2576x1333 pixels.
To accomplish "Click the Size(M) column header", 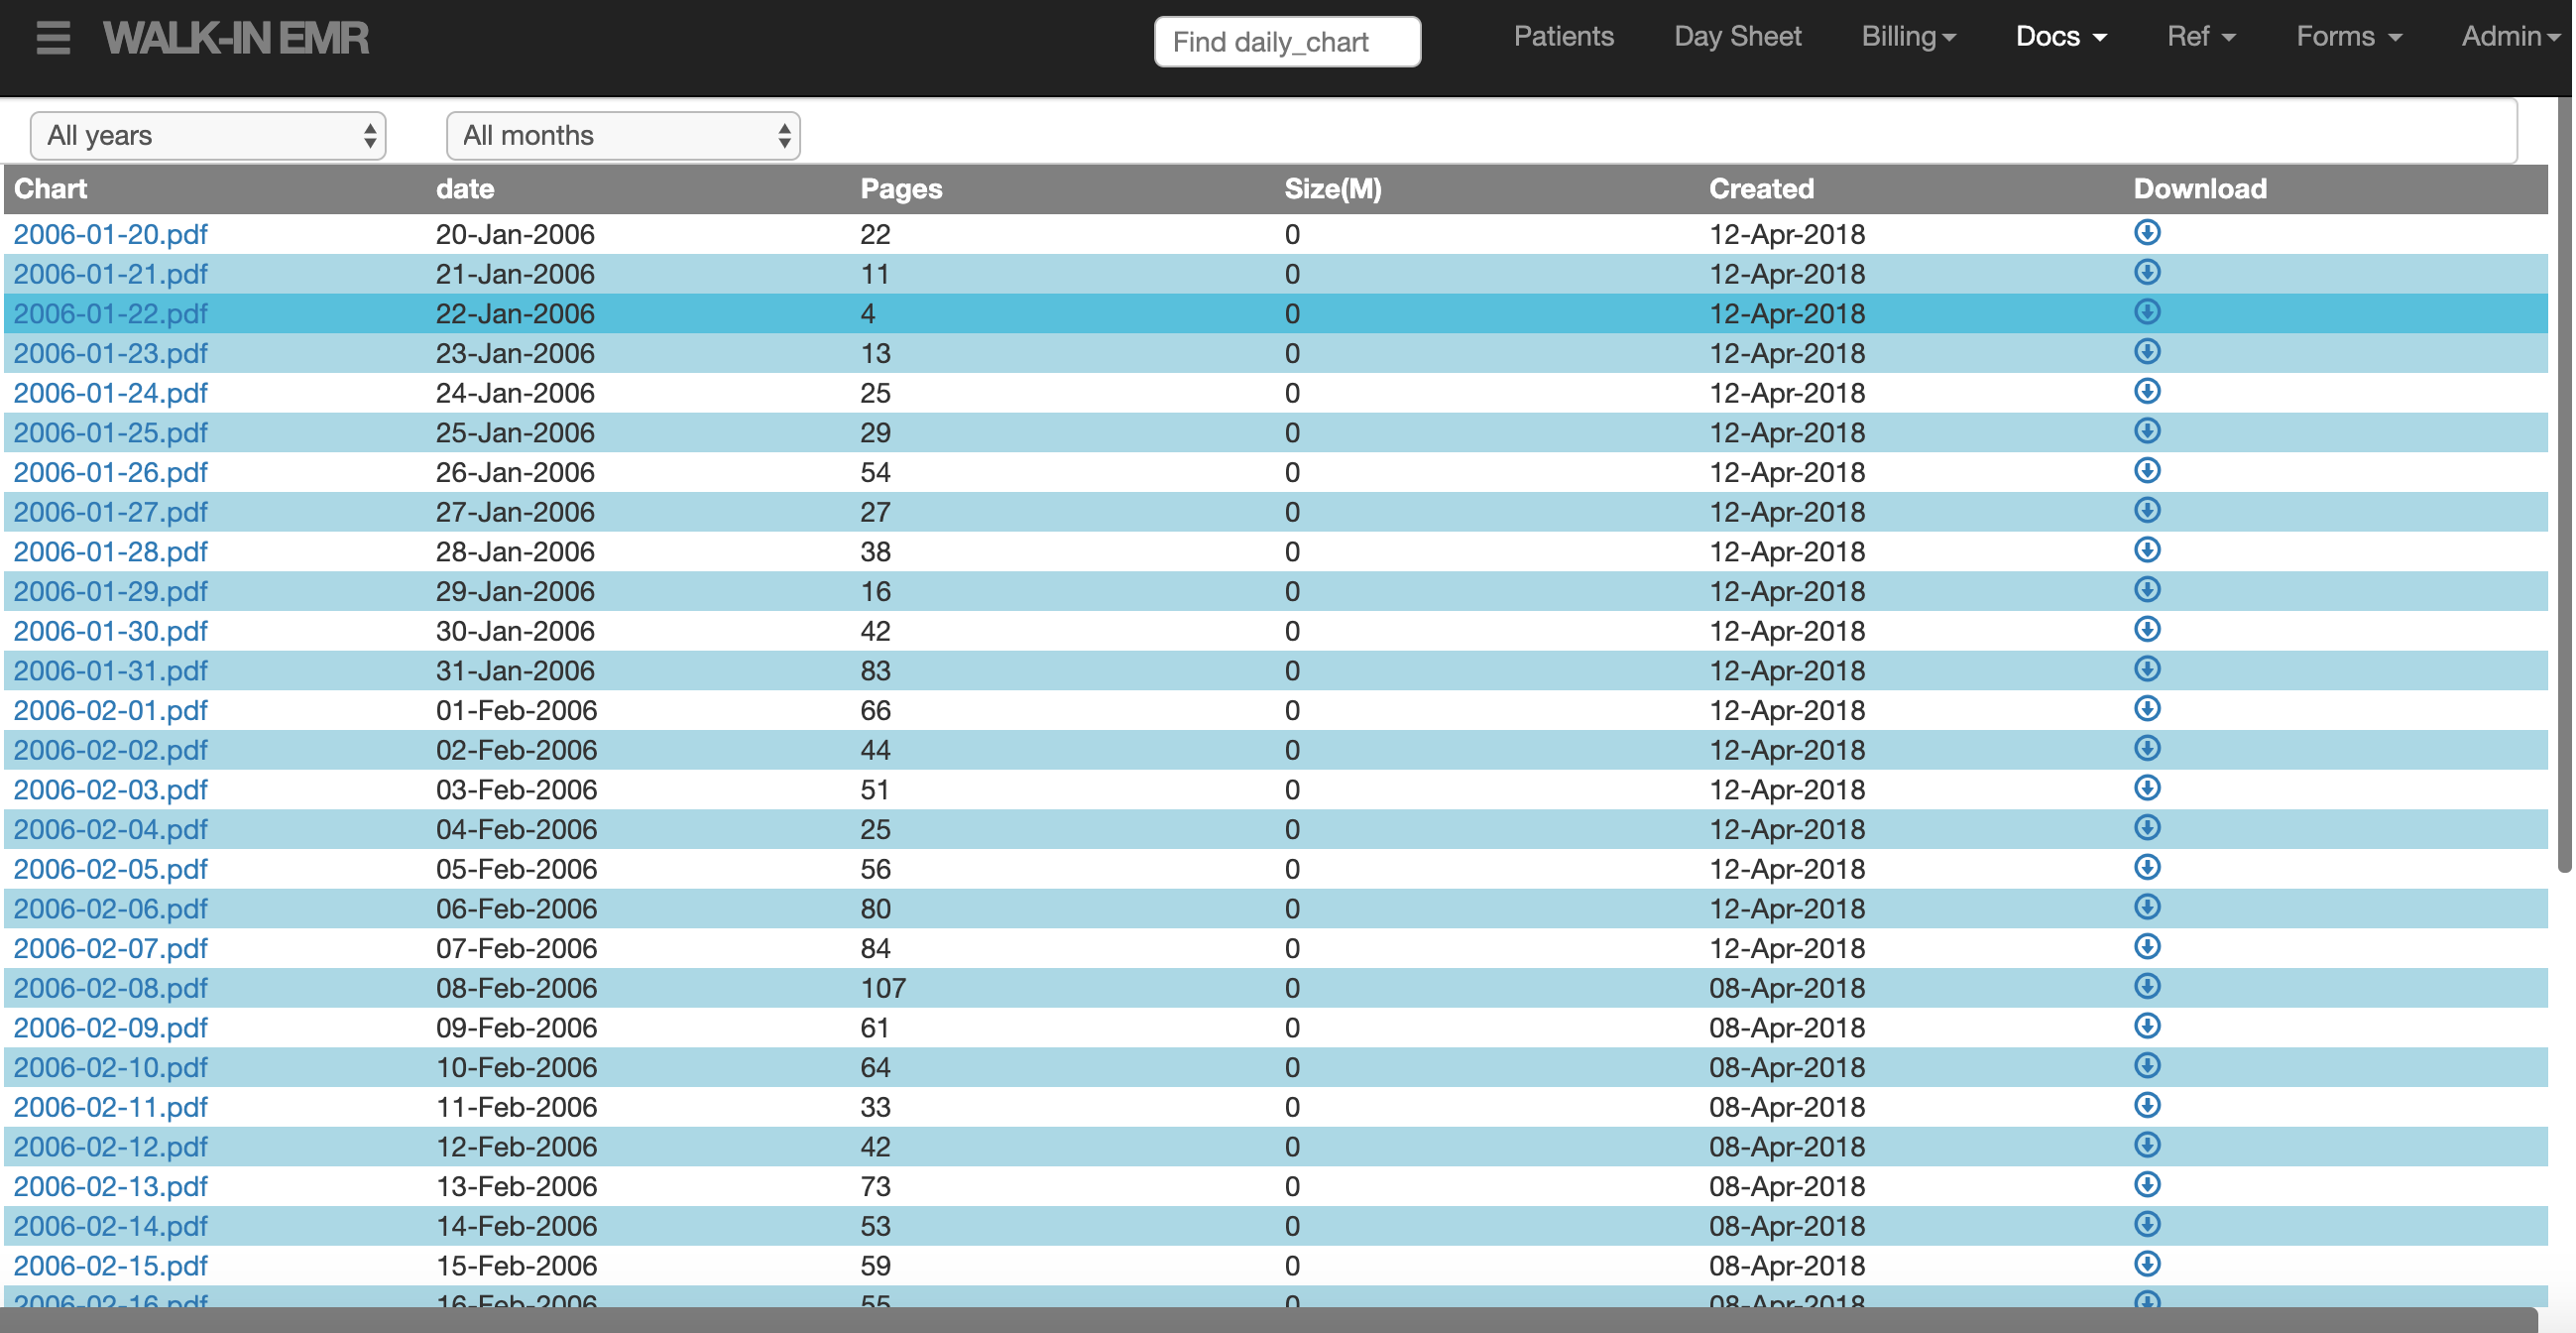I will coord(1333,189).
